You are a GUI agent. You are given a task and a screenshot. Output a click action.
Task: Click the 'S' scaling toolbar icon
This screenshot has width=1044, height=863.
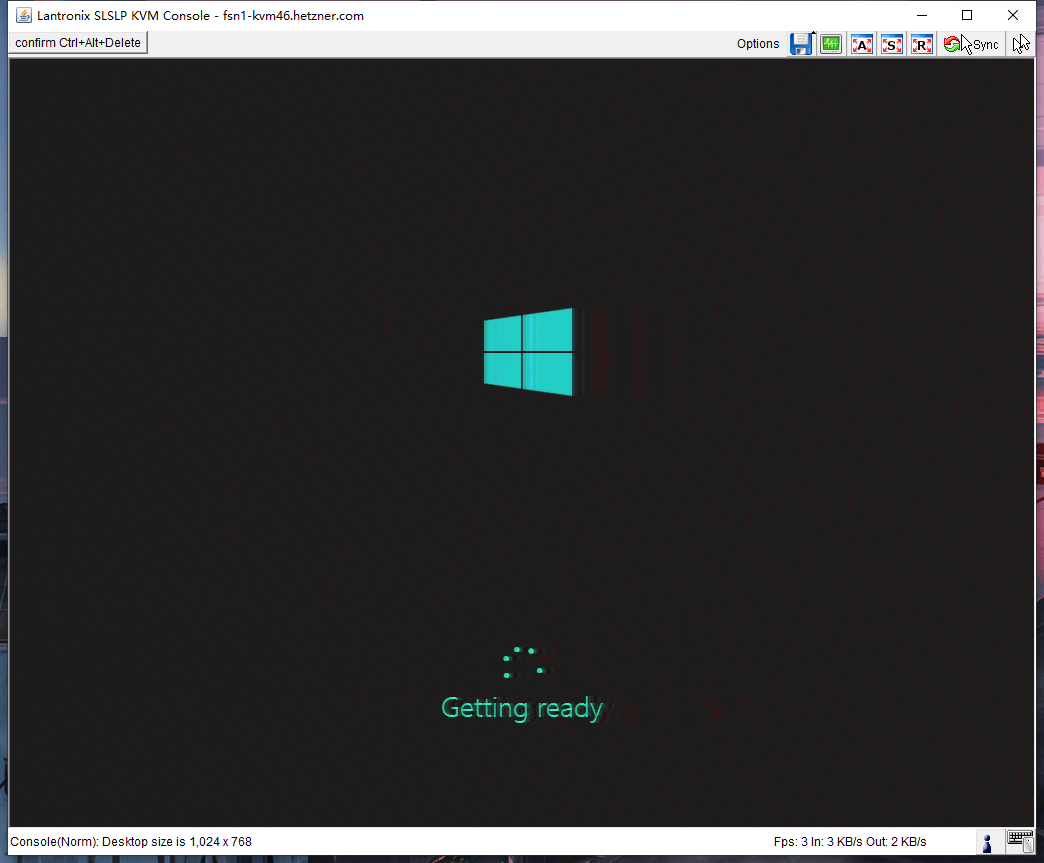tap(891, 44)
